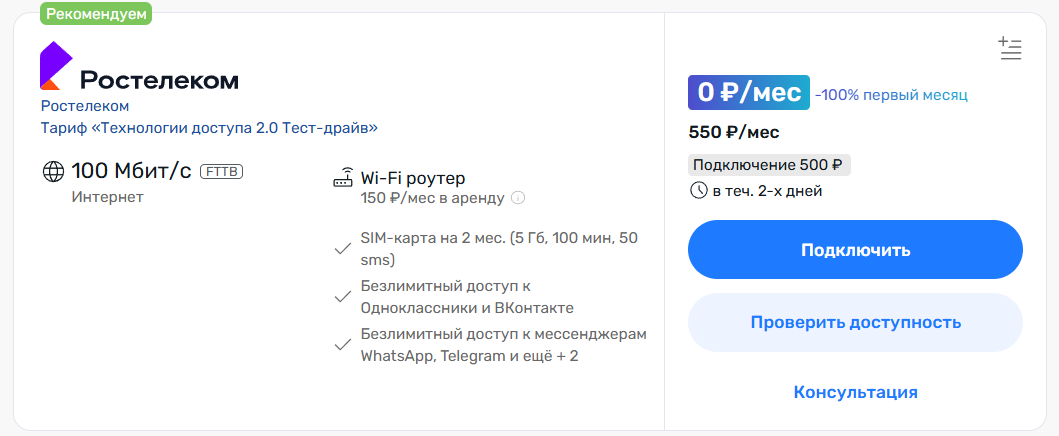Click the FTTB technology tag

coord(221,171)
